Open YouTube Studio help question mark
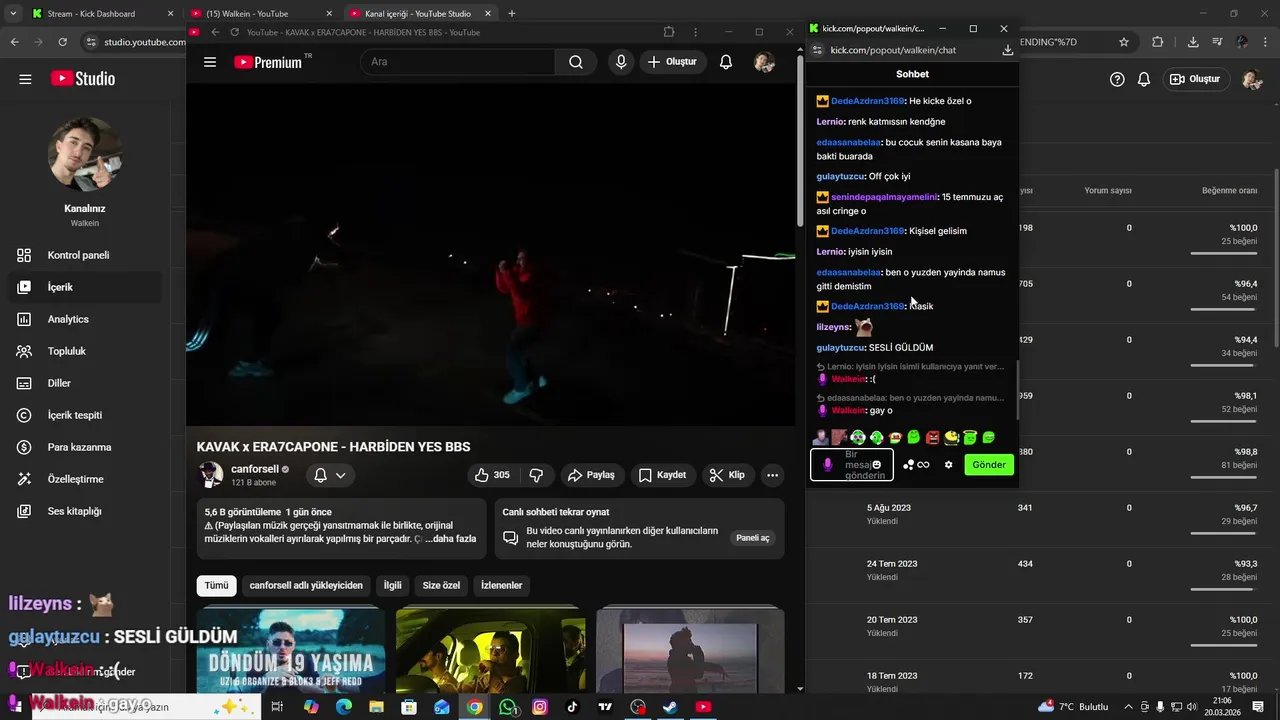The height and width of the screenshot is (720, 1280). 1117,79
